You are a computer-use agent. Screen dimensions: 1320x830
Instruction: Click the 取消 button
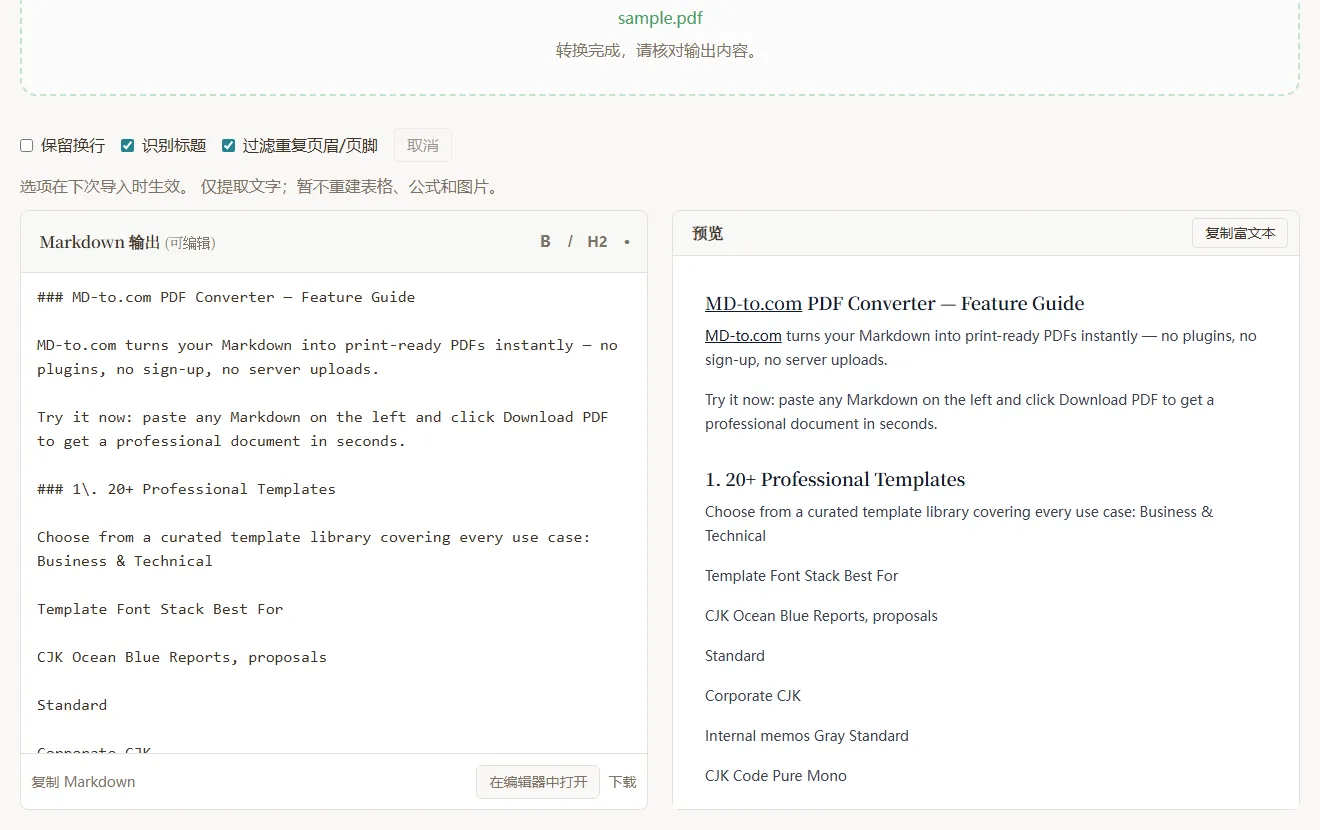[x=423, y=145]
